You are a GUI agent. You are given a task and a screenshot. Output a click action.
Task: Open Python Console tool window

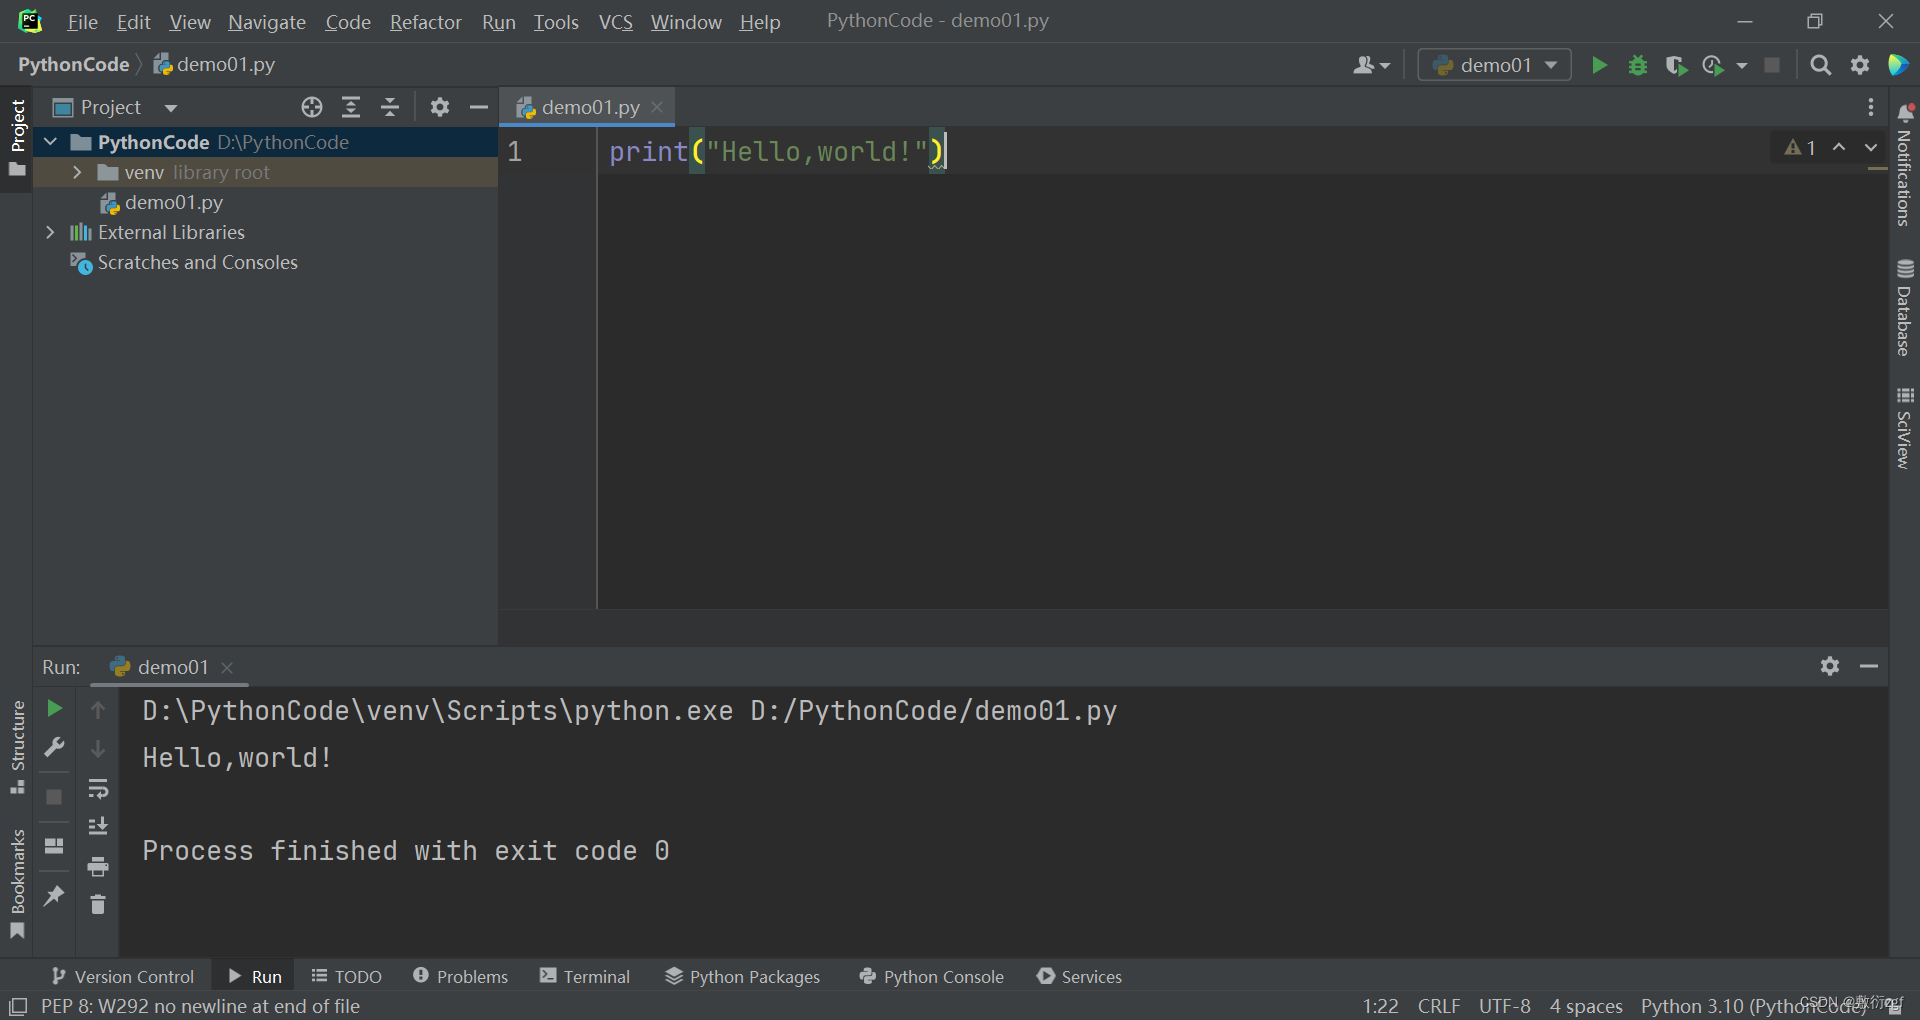pos(932,976)
